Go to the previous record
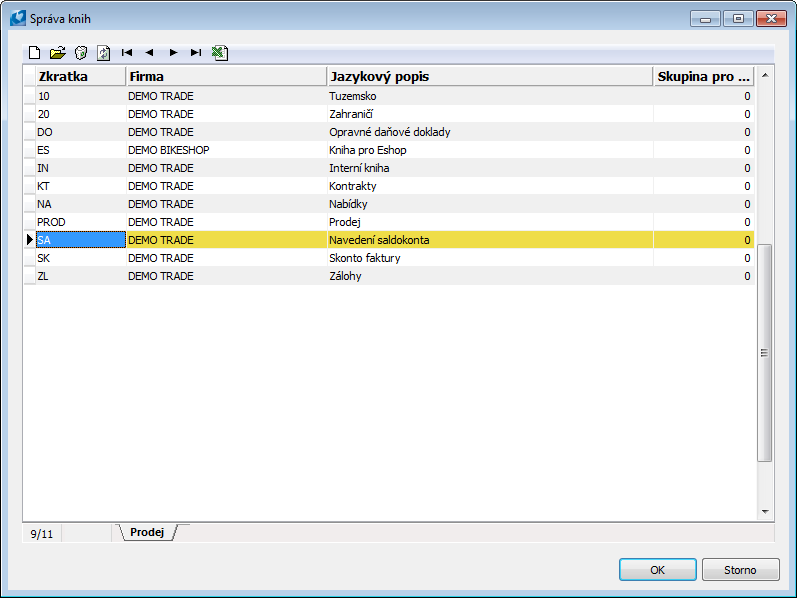797x598 pixels. click(149, 52)
